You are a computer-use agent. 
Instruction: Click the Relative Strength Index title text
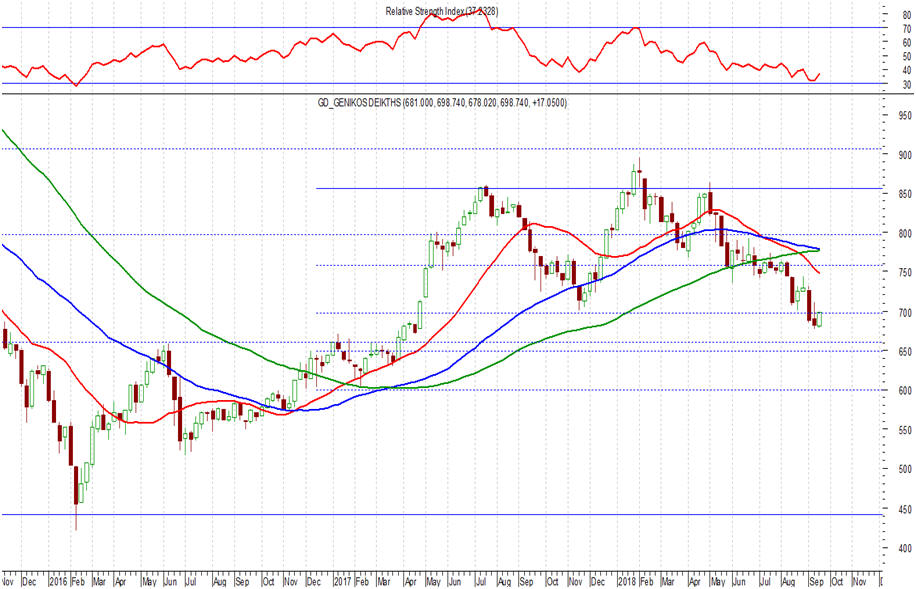(442, 11)
